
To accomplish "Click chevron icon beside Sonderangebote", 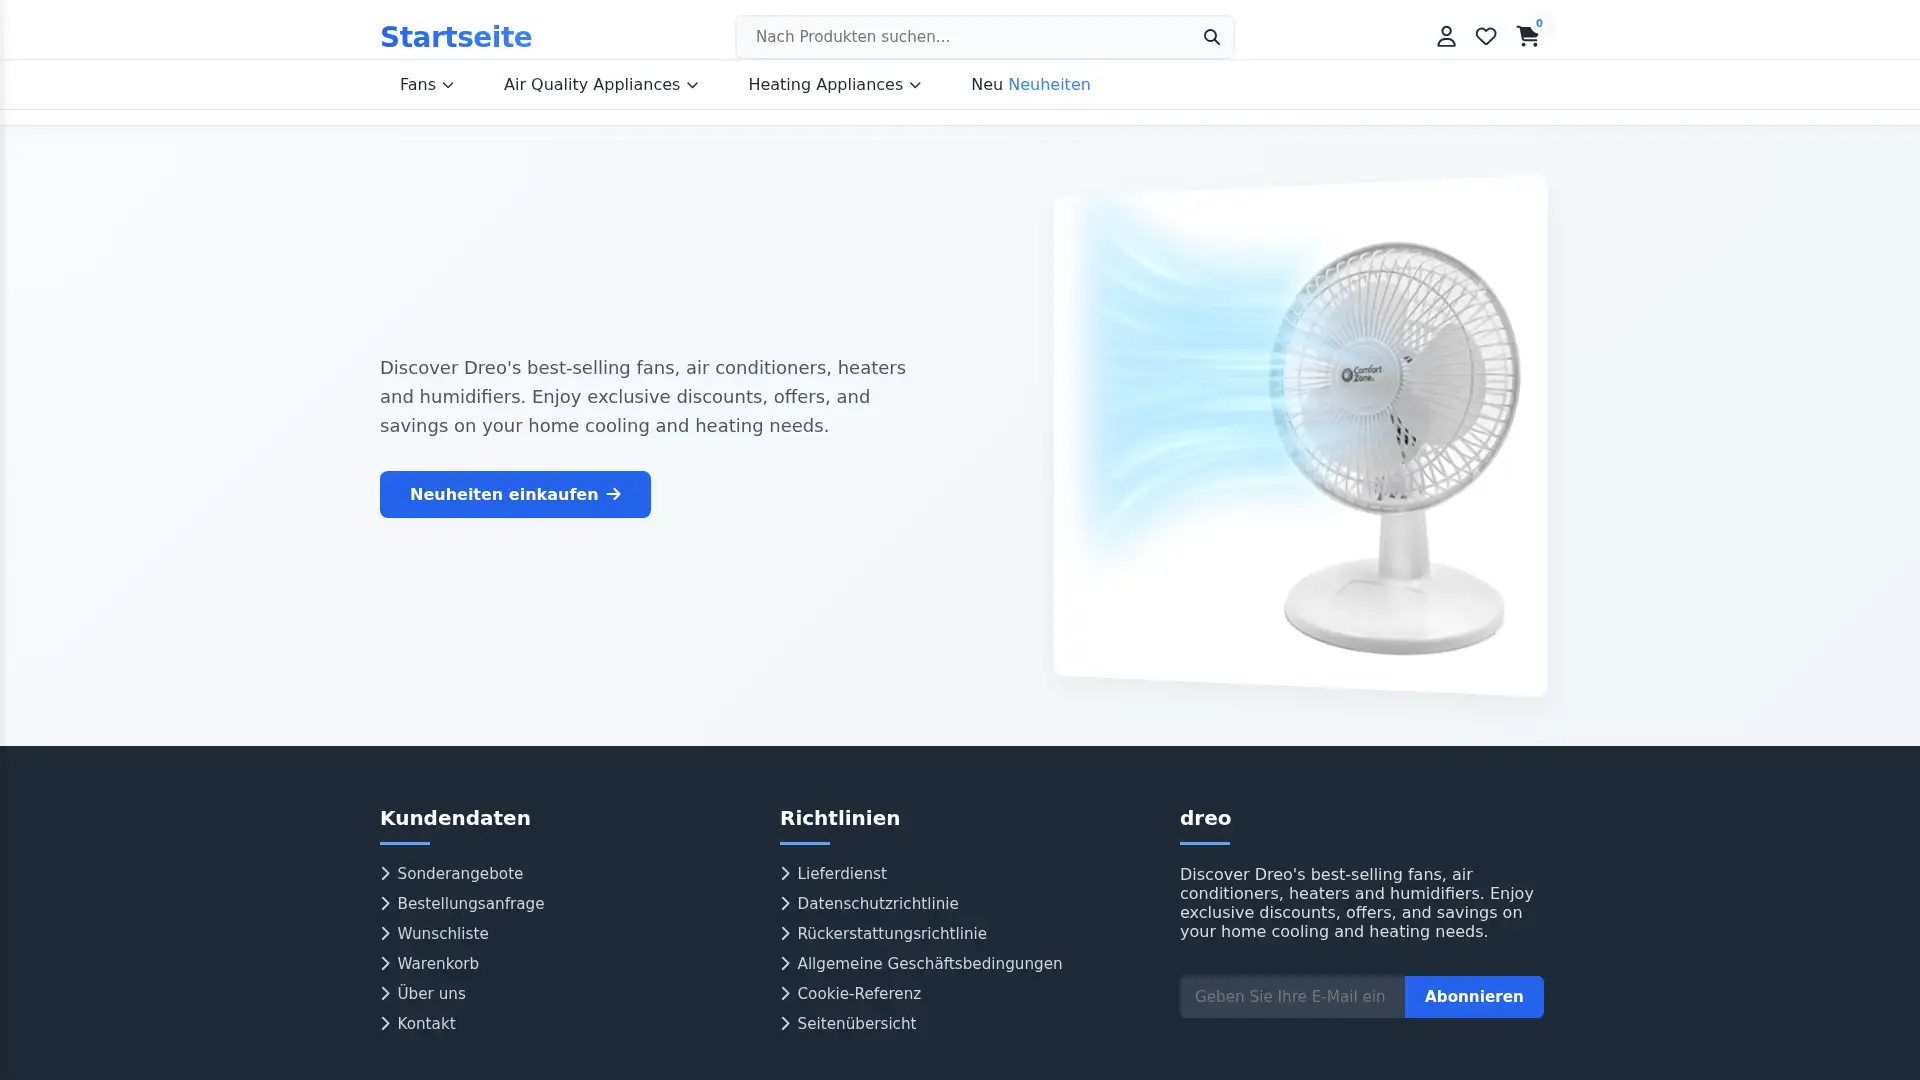I will click(385, 874).
